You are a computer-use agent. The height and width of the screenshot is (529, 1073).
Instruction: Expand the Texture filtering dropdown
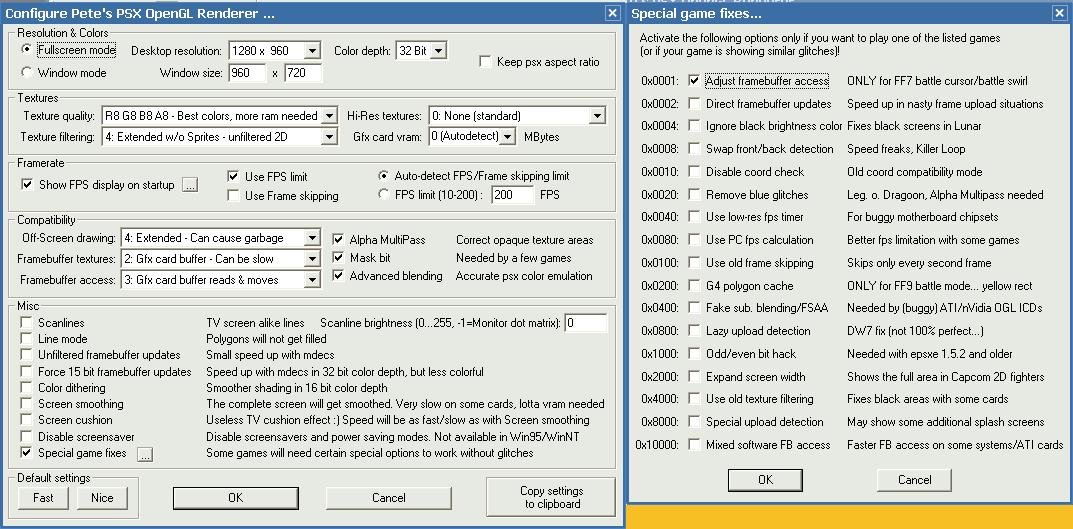click(330, 137)
